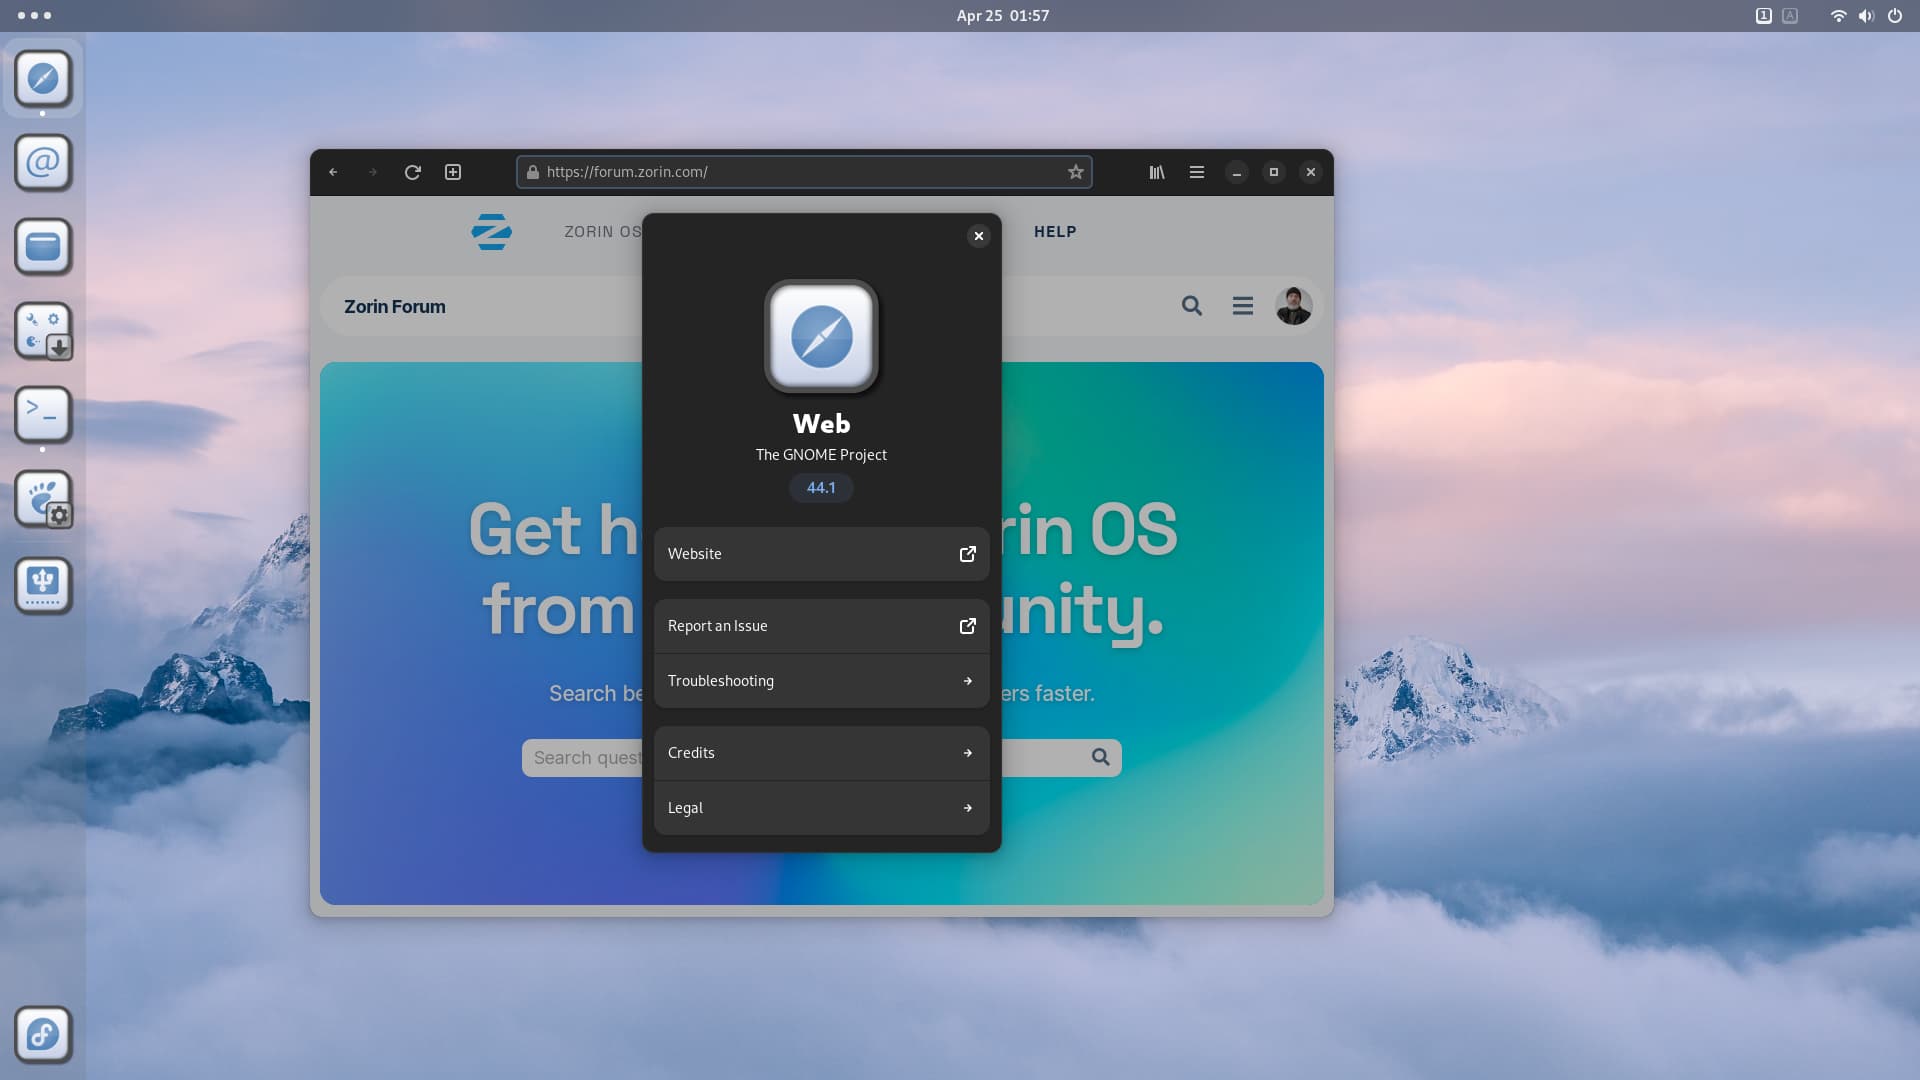This screenshot has width=1920, height=1080.
Task: Close the About Web dialog
Action: [978, 236]
